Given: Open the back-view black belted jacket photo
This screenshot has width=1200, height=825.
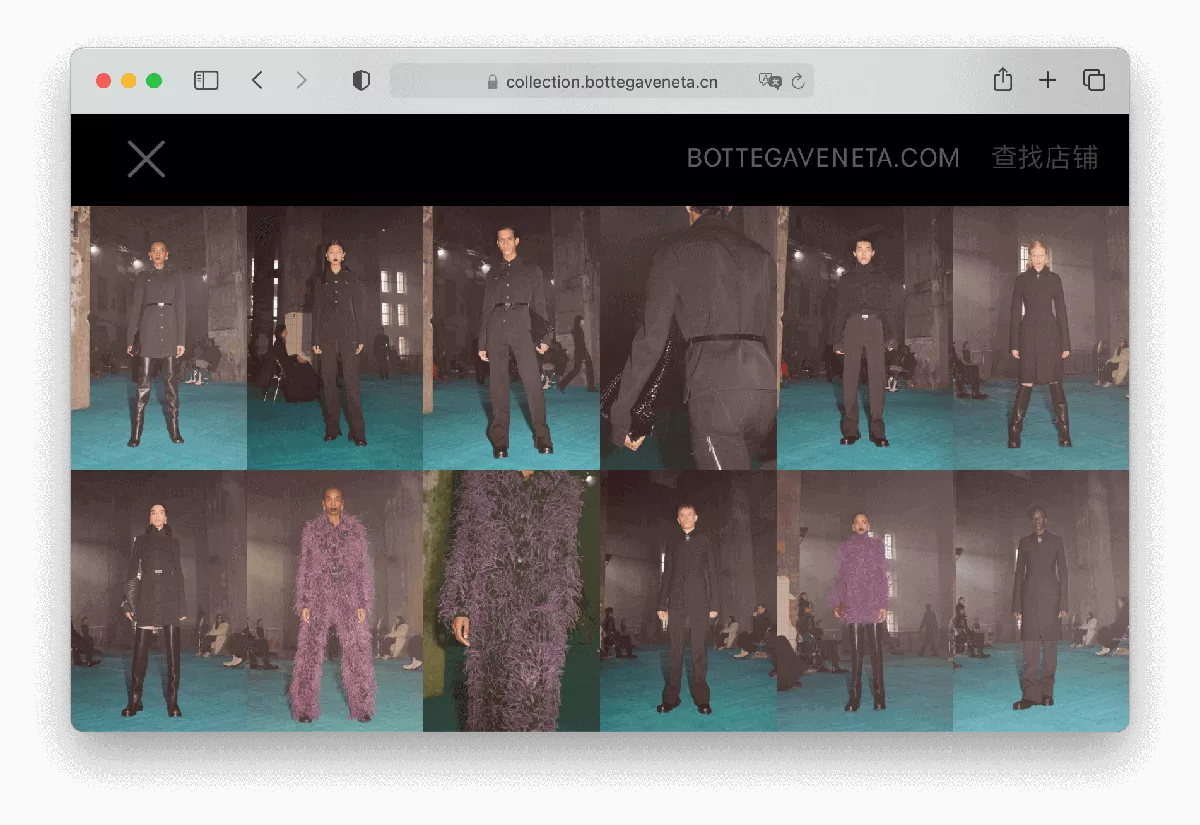Looking at the screenshot, I should coord(688,338).
